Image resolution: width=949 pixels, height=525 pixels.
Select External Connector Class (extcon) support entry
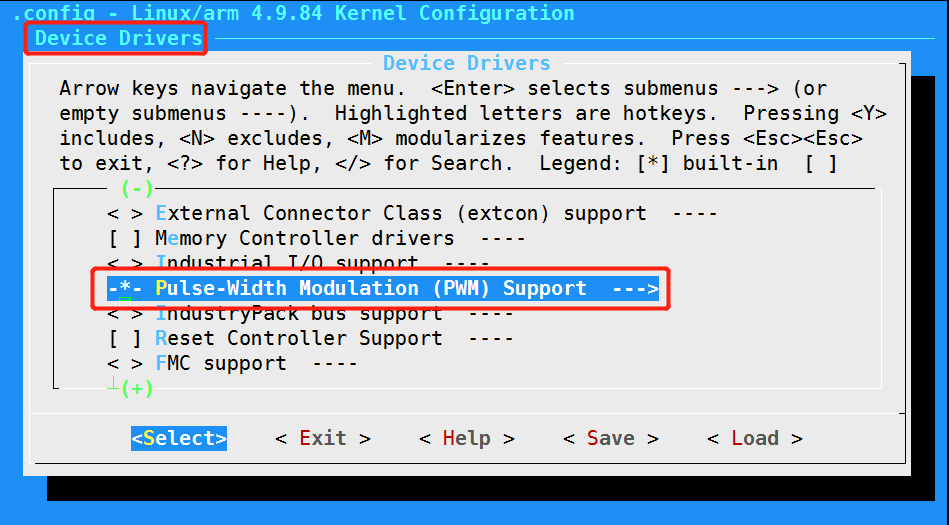pos(400,213)
